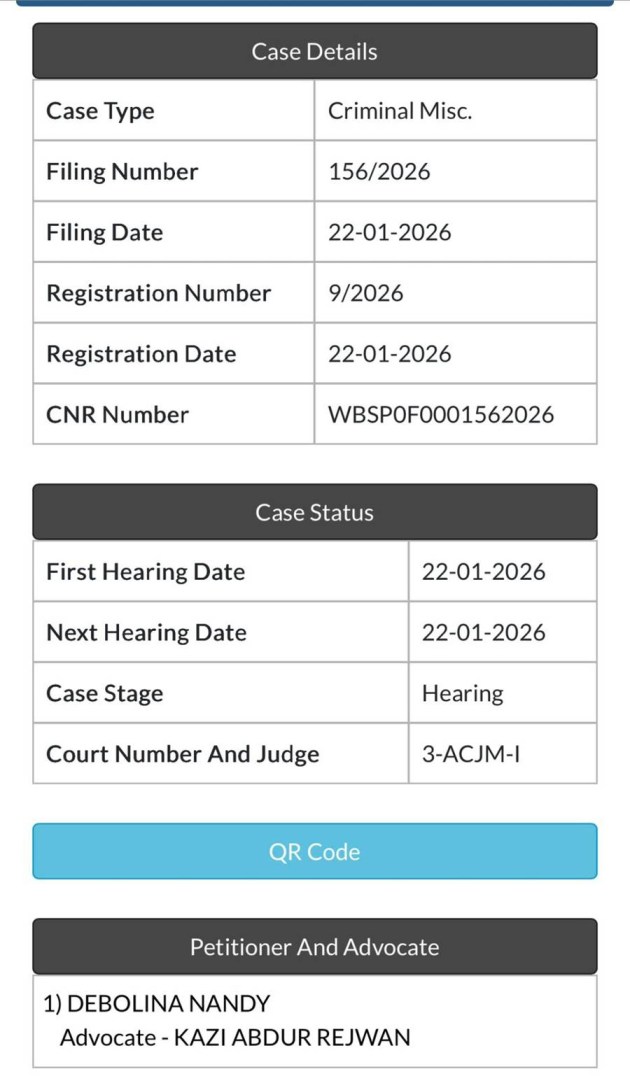Click the Registration Date label
The image size is (630, 1076).
click(141, 354)
